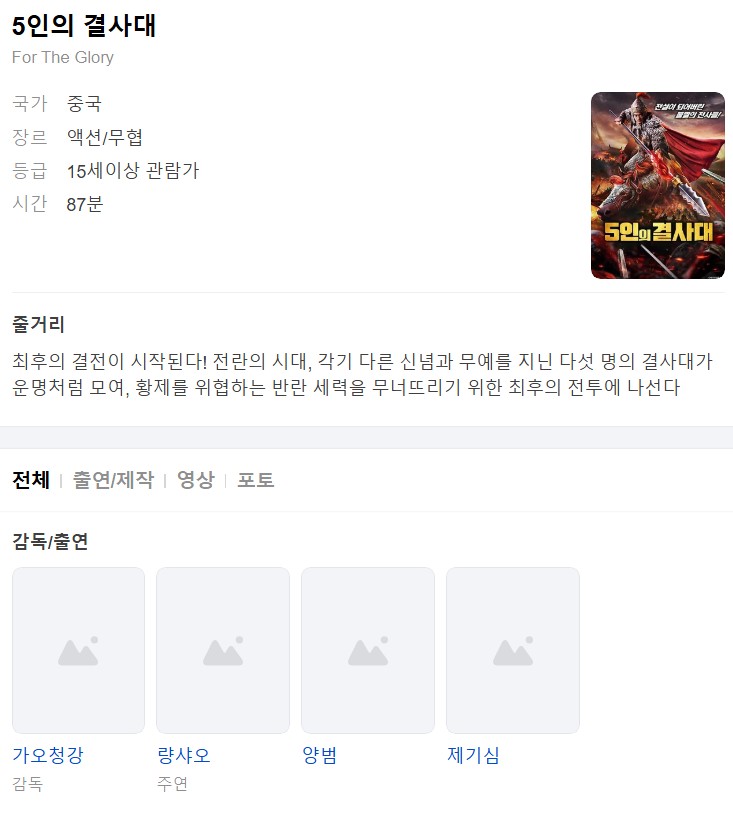Click the movie title 5인의 결사대
Screen dimensions: 733x814
coord(84,25)
